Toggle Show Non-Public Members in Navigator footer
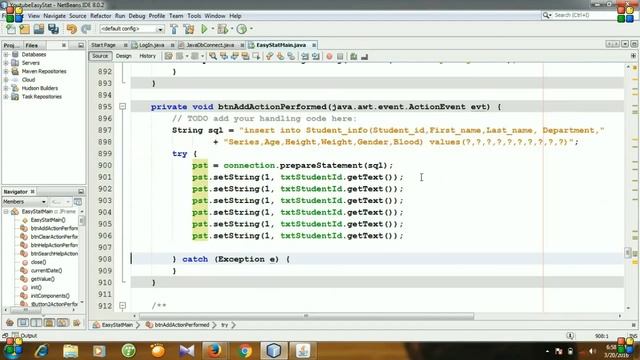The height and width of the screenshot is (360, 640). click(49, 323)
